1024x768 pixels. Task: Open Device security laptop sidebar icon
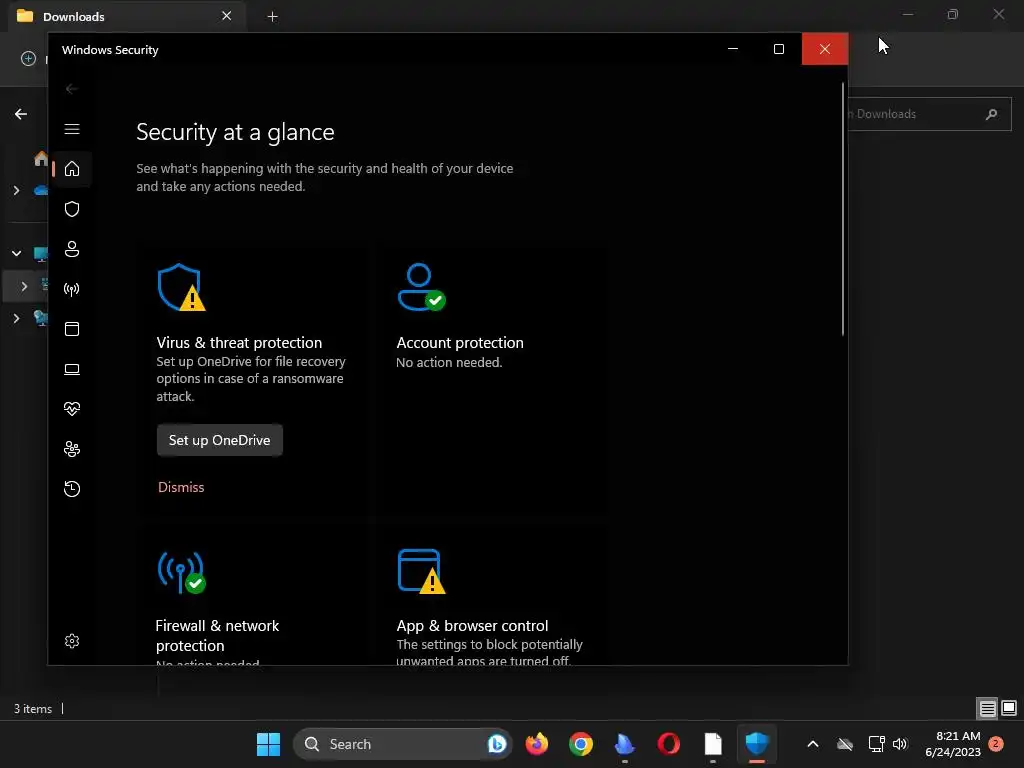pos(72,369)
